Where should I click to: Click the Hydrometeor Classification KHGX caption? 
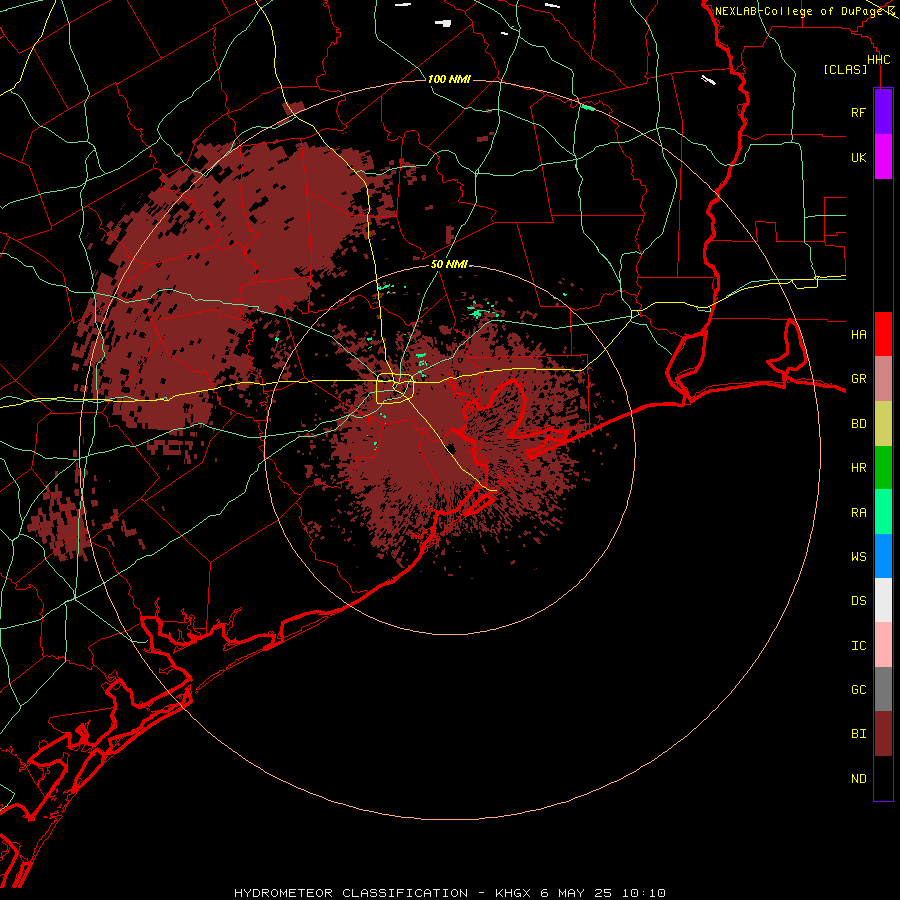[449, 893]
